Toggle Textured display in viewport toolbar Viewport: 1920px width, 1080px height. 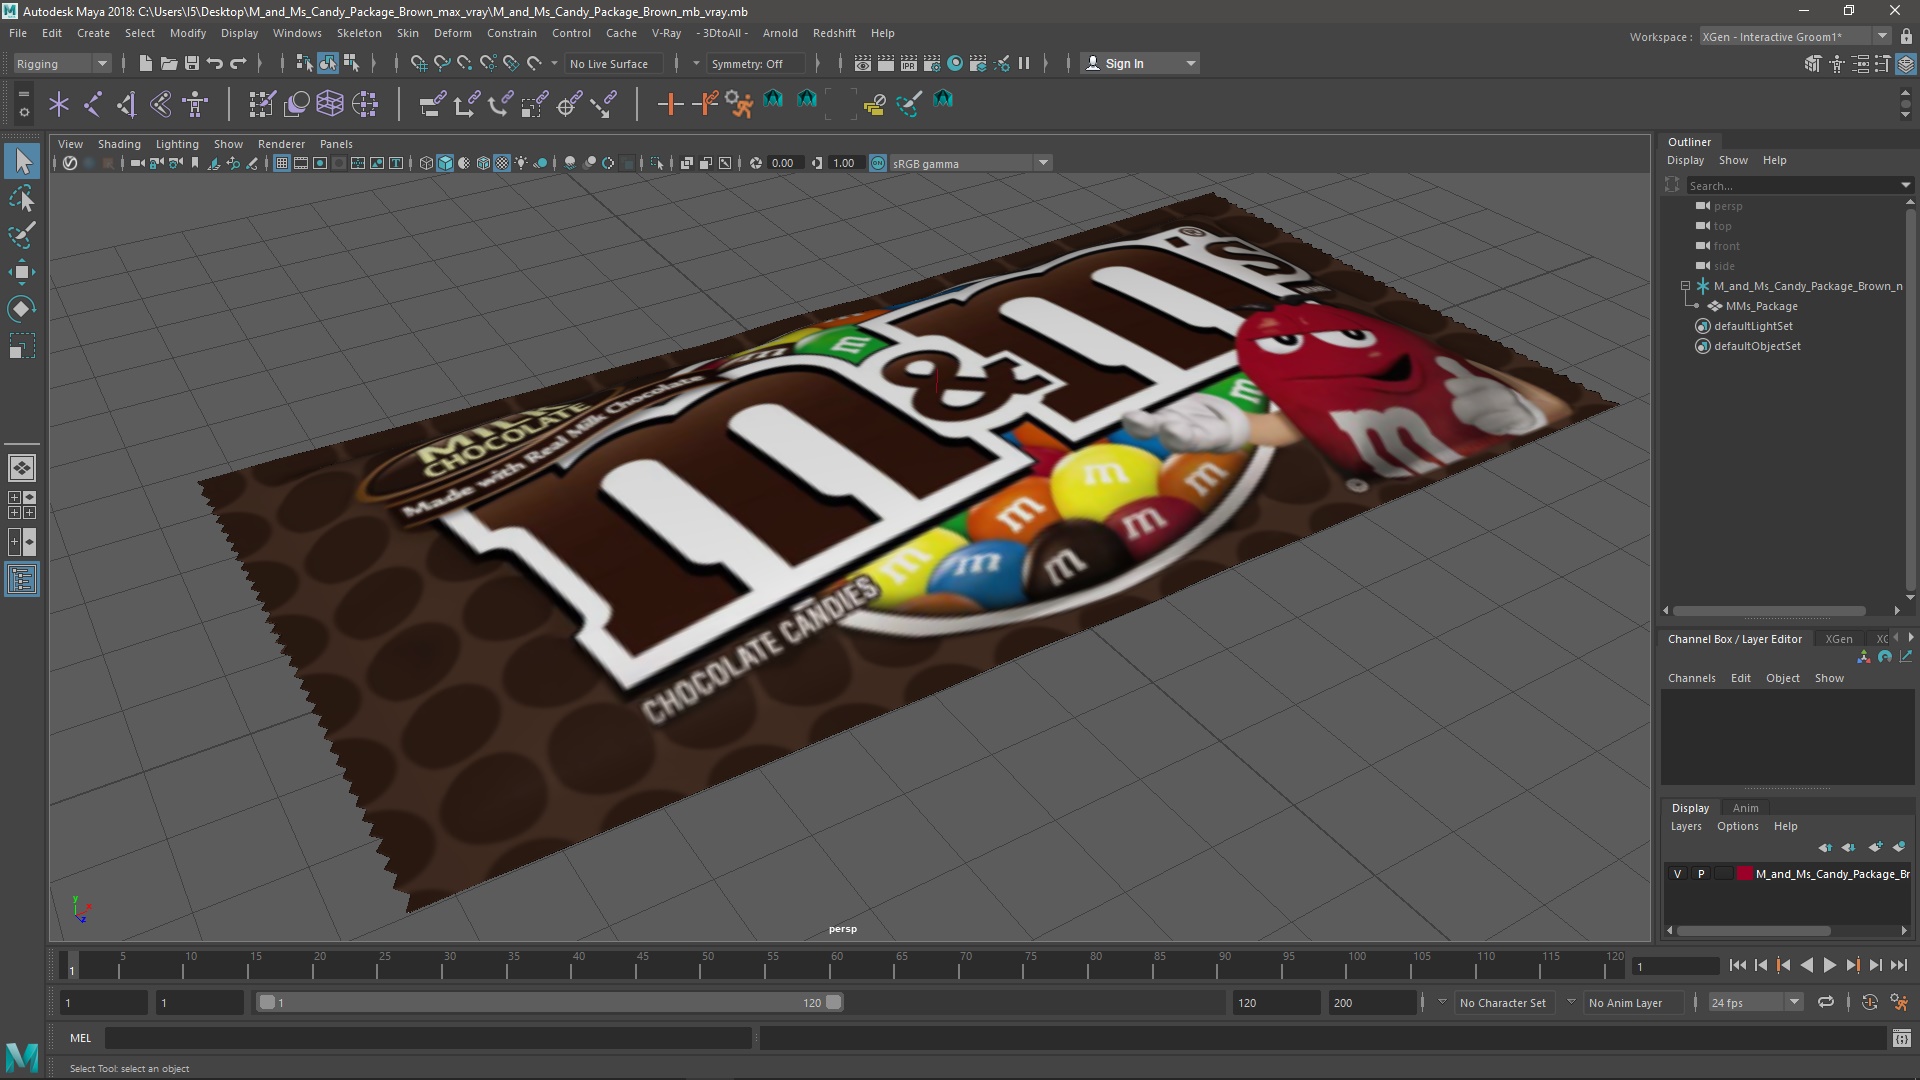(502, 163)
